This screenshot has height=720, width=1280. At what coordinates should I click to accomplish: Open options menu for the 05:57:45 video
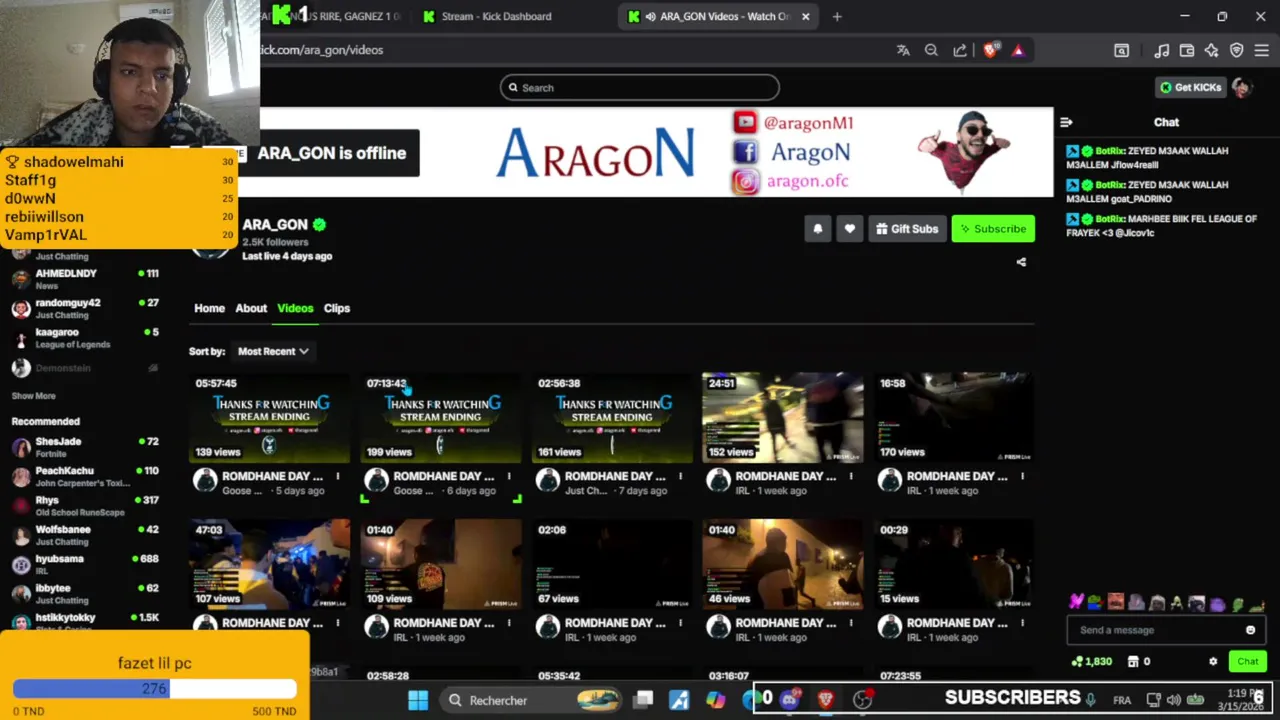click(x=337, y=476)
